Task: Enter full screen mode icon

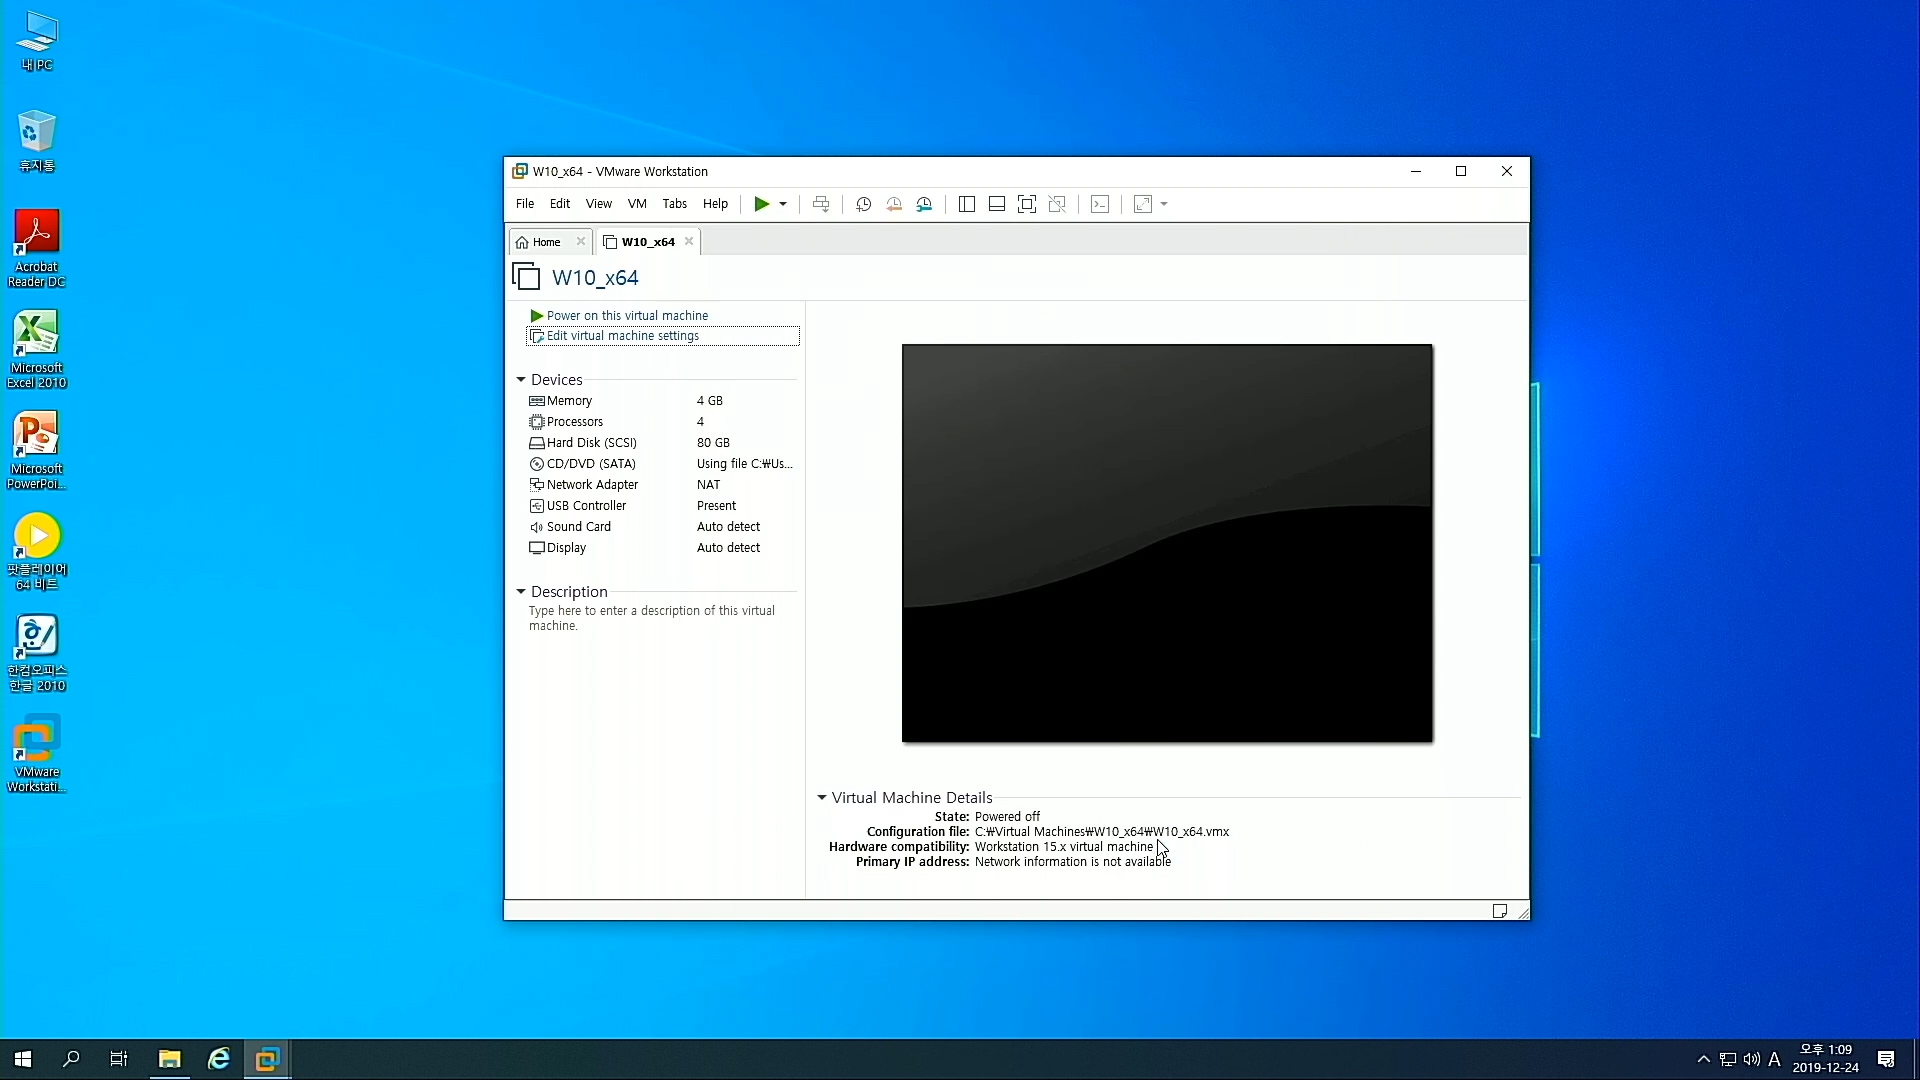Action: coord(1027,204)
